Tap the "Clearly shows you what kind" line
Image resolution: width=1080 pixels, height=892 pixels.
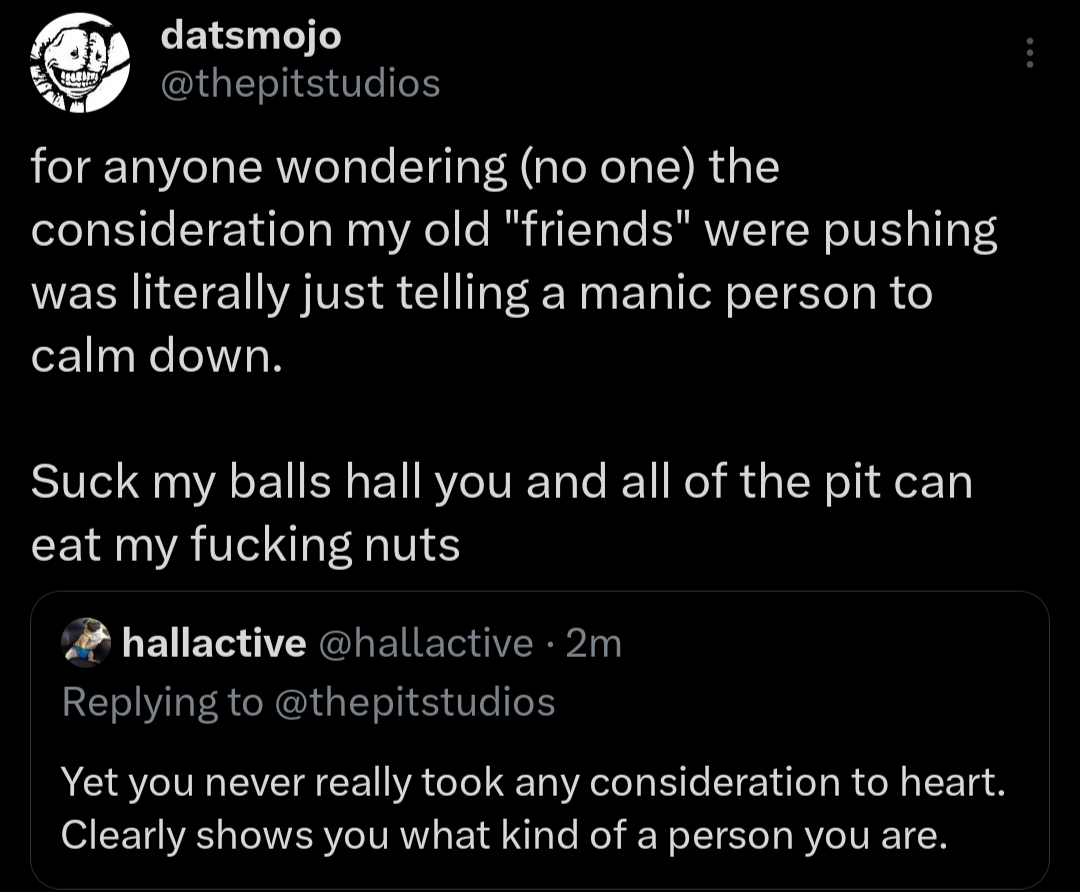click(502, 835)
